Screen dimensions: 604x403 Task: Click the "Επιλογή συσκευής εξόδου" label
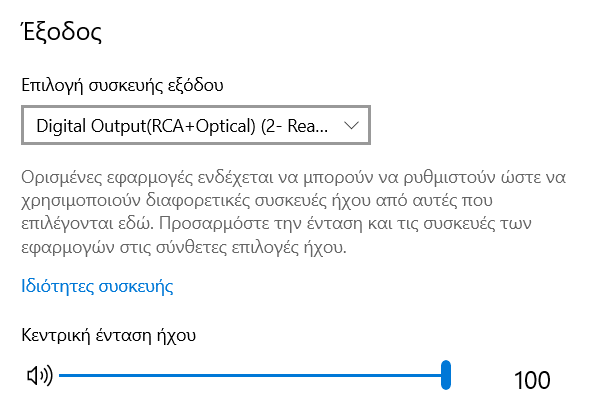pyautogui.click(x=122, y=85)
